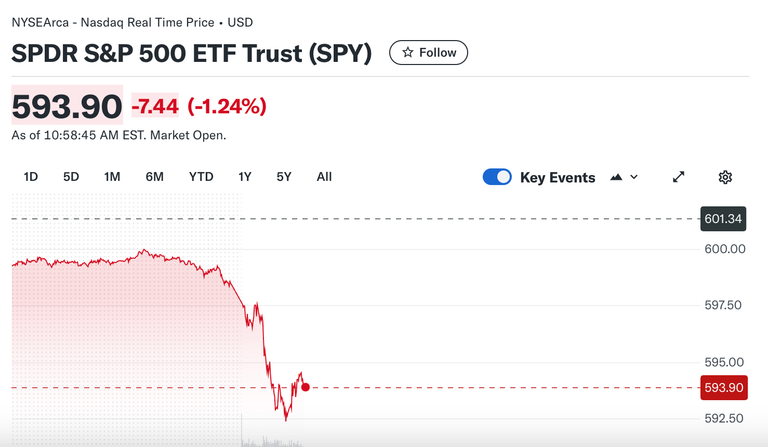Switch chart to 5D range
The height and width of the screenshot is (447, 768).
coord(71,177)
